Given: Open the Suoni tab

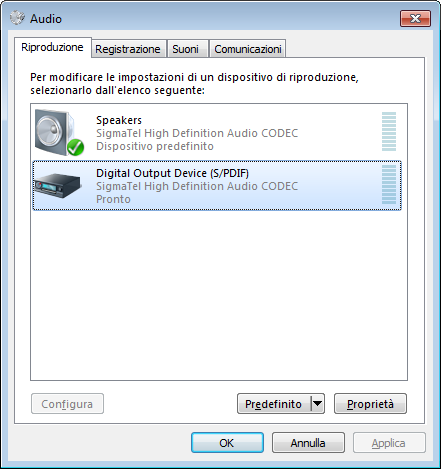Looking at the screenshot, I should [x=186, y=49].
